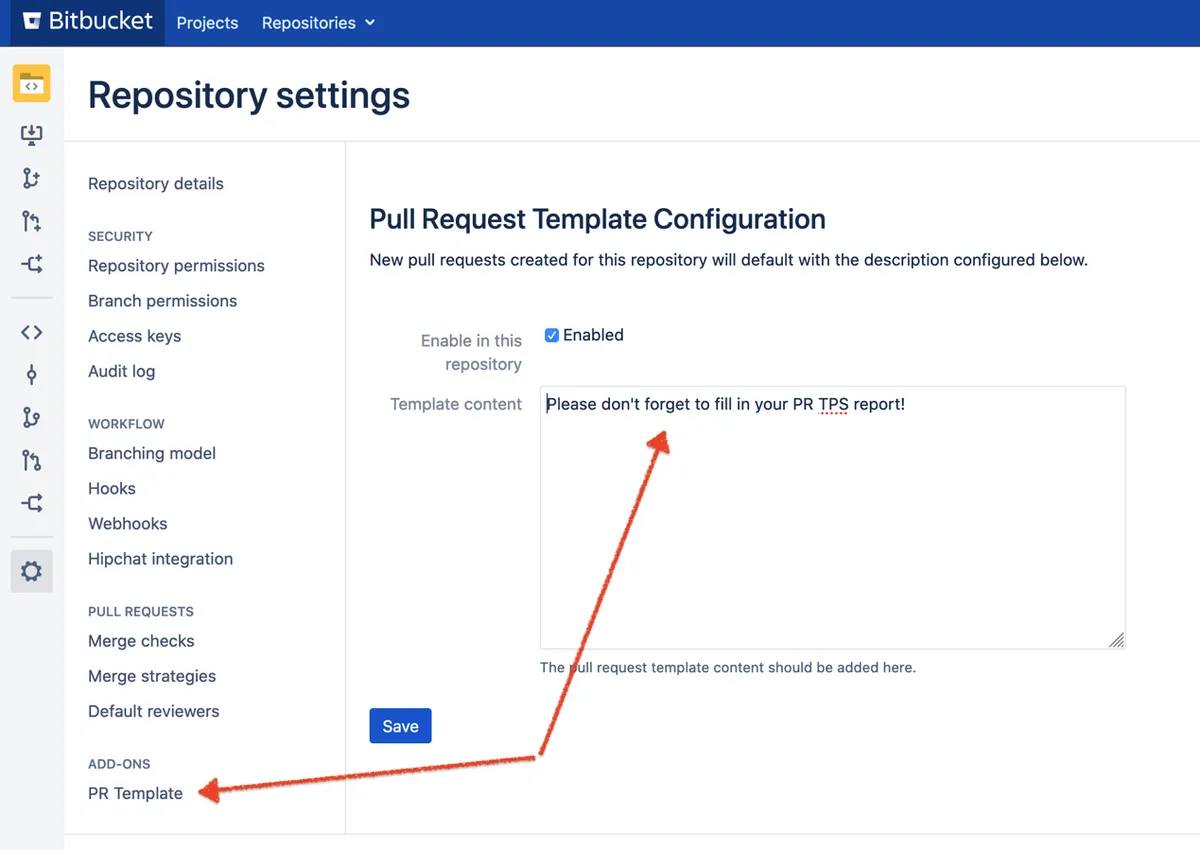Open the Forks icon above the gear
The width and height of the screenshot is (1200, 850).
coord(32,503)
